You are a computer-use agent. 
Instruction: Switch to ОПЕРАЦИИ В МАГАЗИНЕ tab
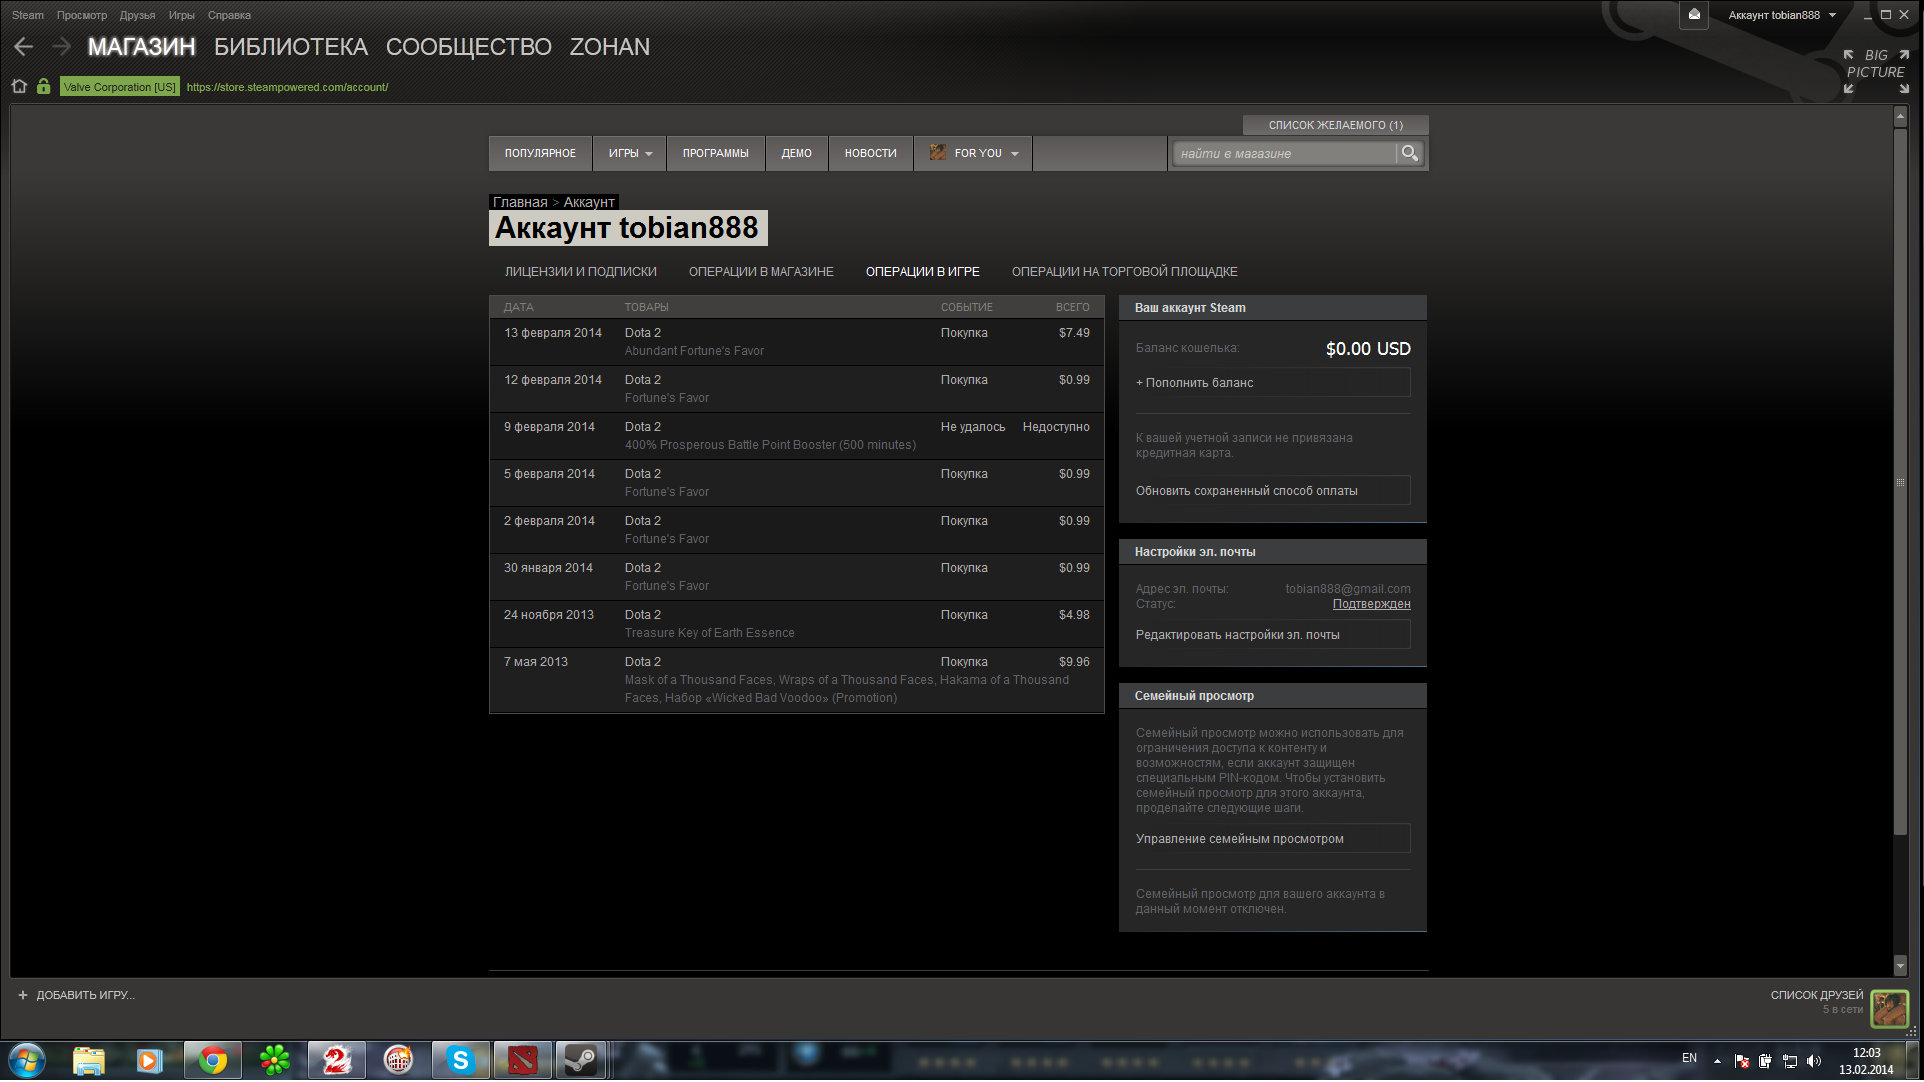click(761, 272)
